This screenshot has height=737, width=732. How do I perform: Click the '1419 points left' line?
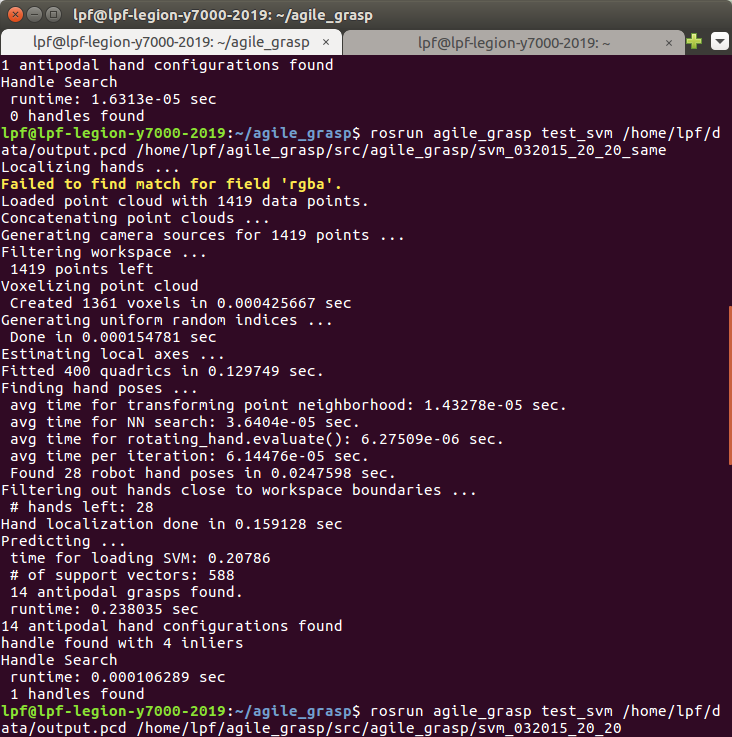[x=82, y=269]
